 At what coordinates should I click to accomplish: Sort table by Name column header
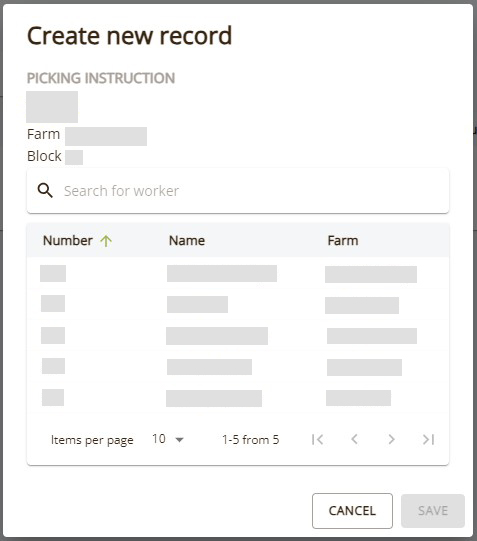coord(187,240)
